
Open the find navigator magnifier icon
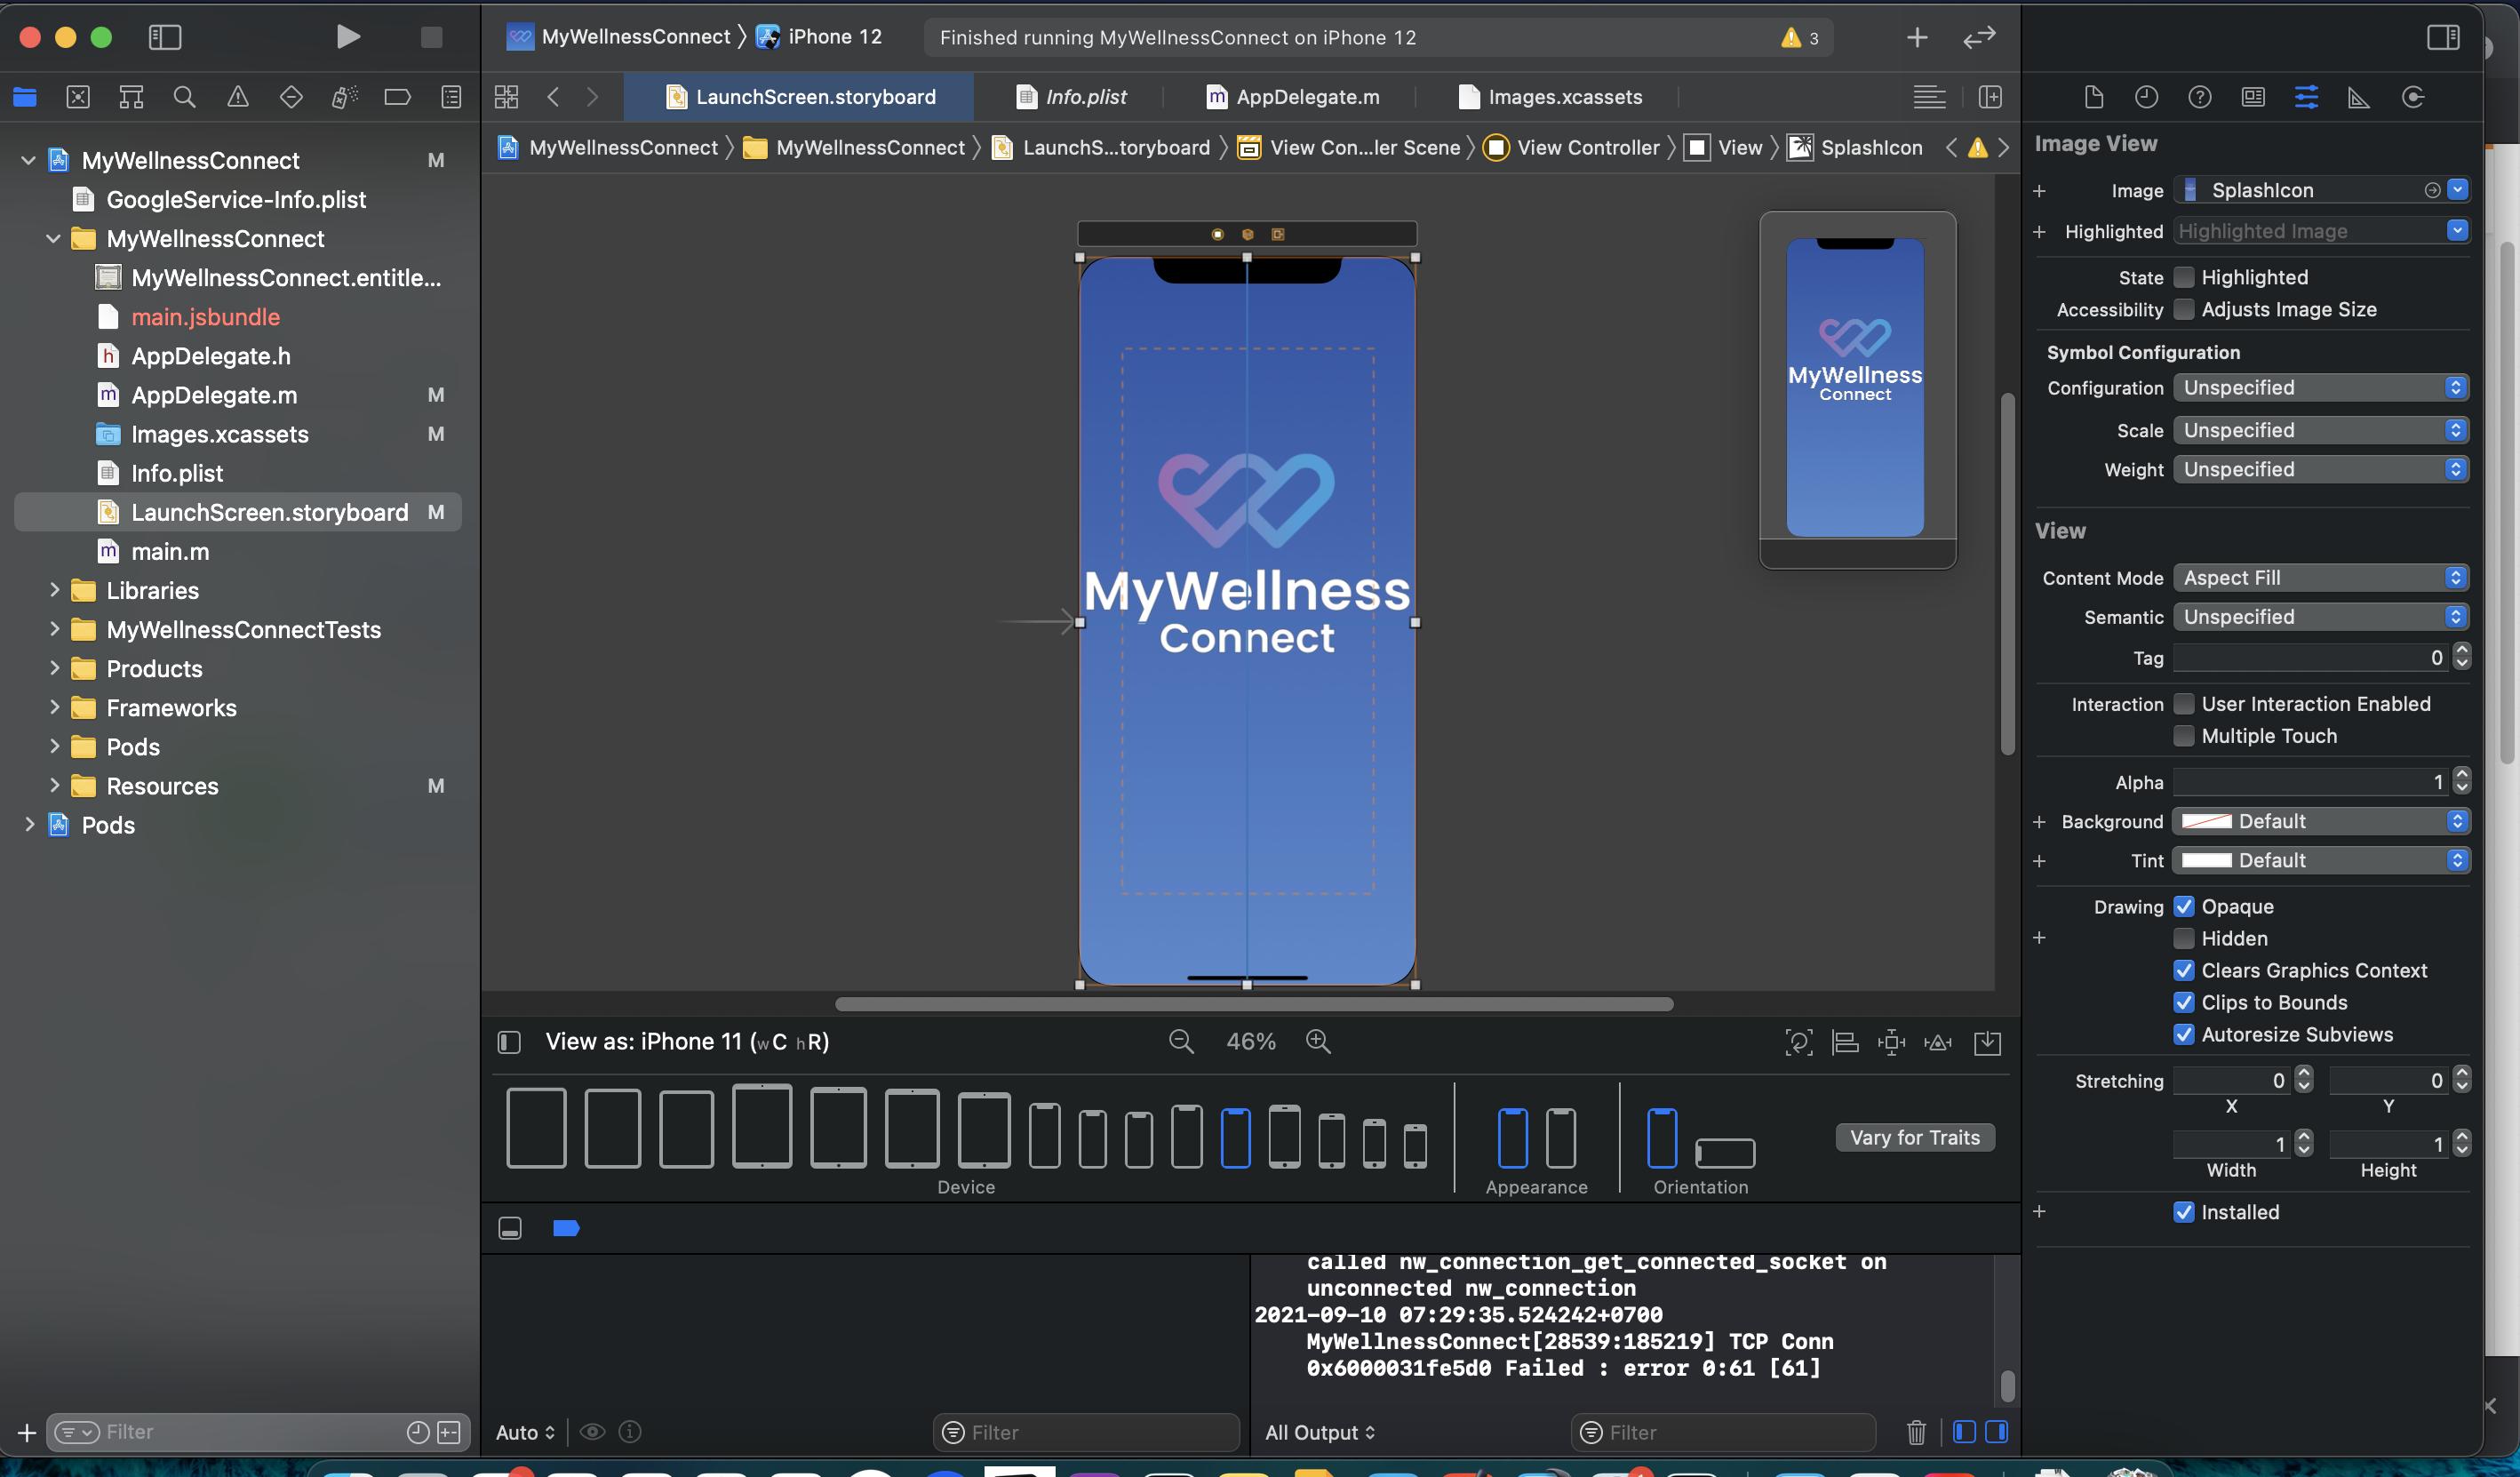point(184,97)
